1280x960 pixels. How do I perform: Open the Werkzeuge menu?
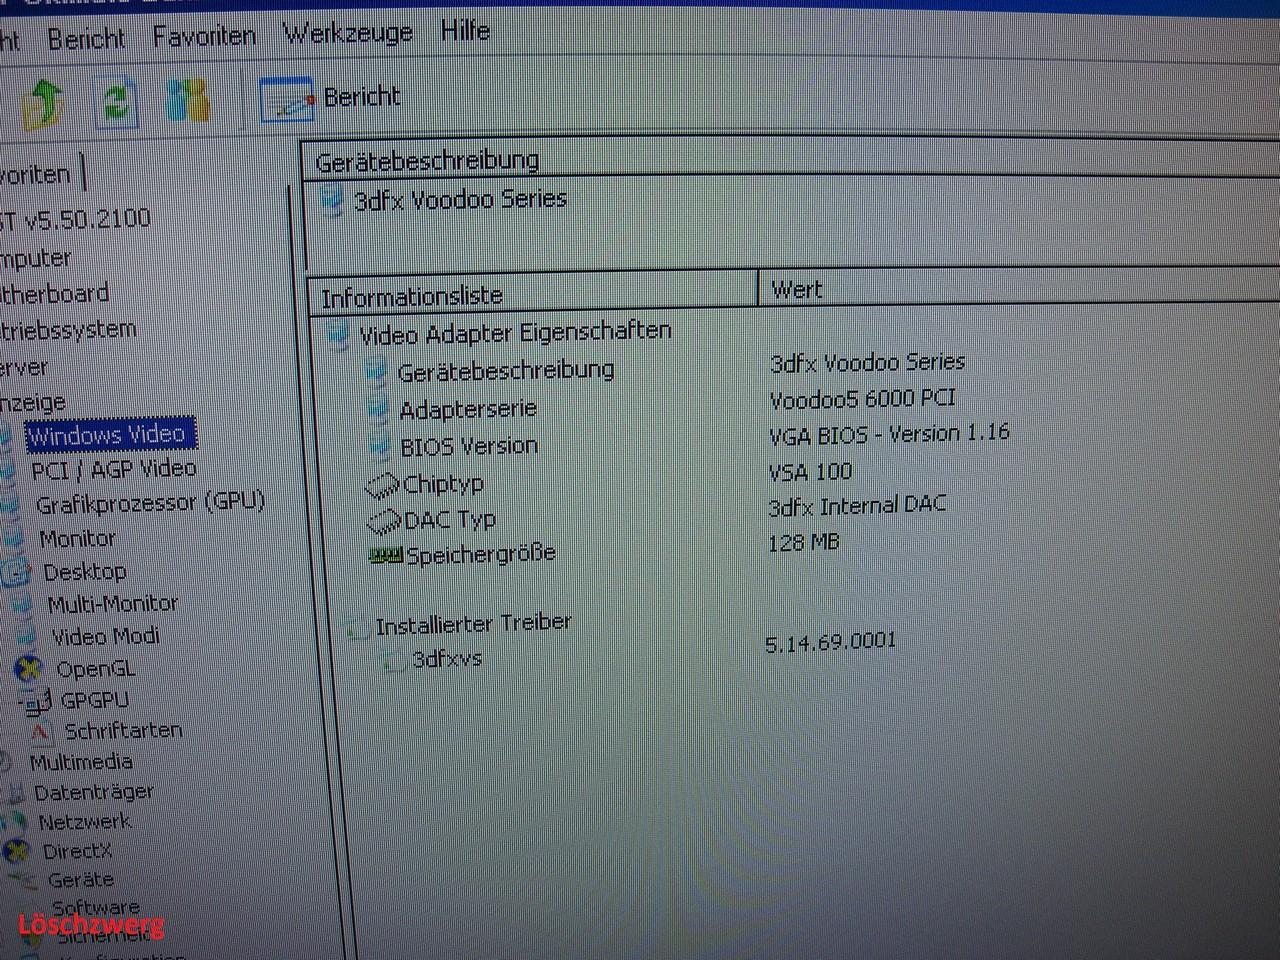(348, 33)
